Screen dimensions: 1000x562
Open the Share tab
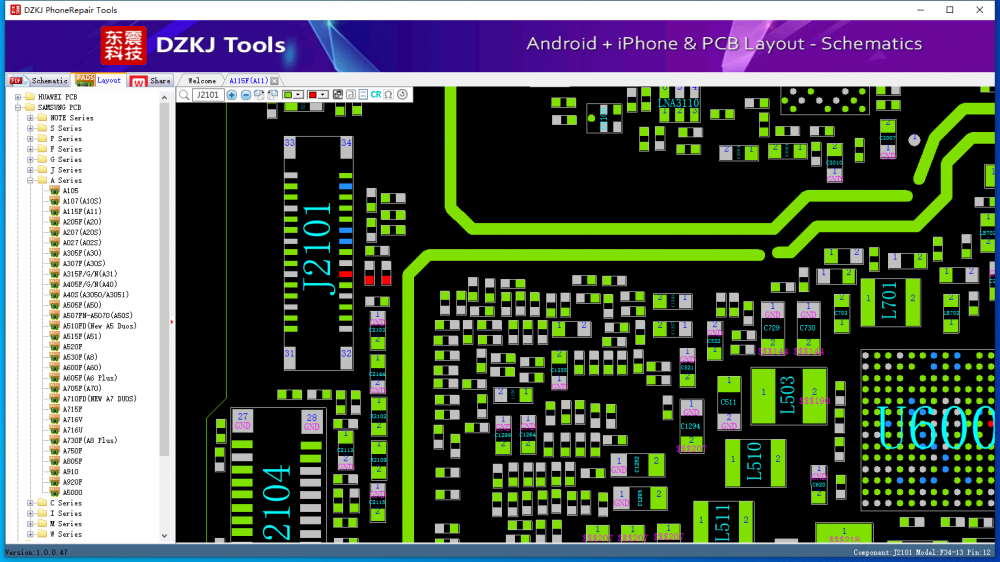[152, 81]
